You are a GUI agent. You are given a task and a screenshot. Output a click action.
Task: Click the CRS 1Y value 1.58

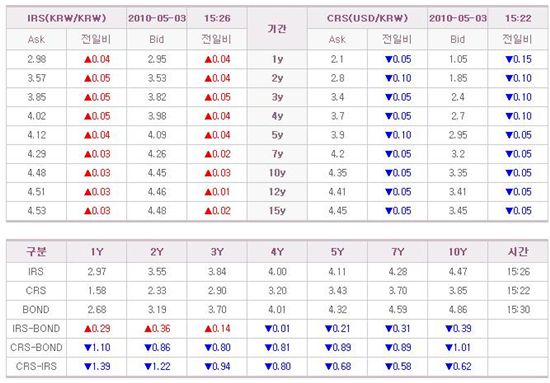tap(97, 291)
